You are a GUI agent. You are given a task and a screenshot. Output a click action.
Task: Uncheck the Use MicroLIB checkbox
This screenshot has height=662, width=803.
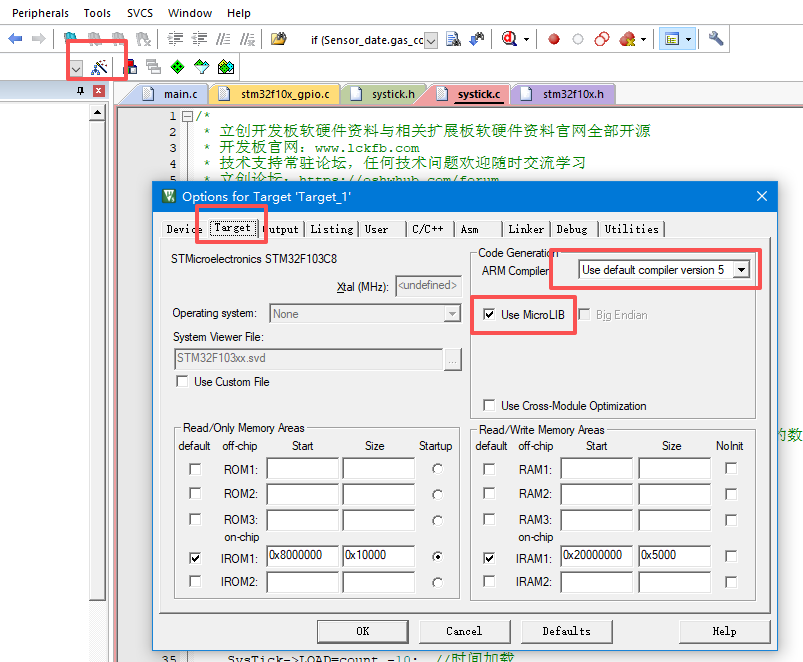point(489,314)
